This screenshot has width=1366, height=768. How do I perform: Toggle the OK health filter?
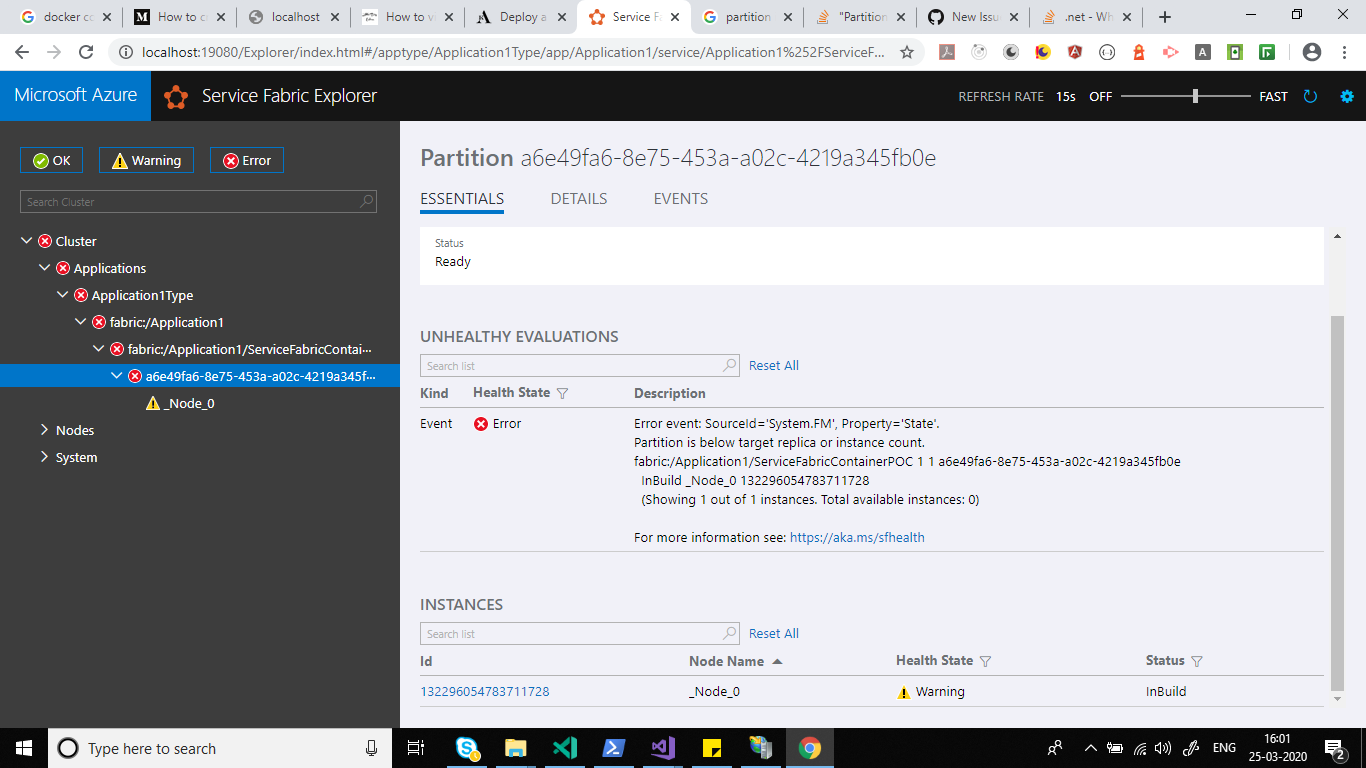click(51, 159)
